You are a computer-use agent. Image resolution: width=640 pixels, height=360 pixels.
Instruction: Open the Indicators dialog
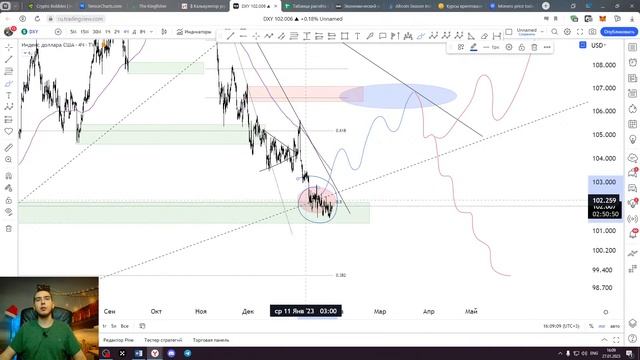tap(194, 32)
